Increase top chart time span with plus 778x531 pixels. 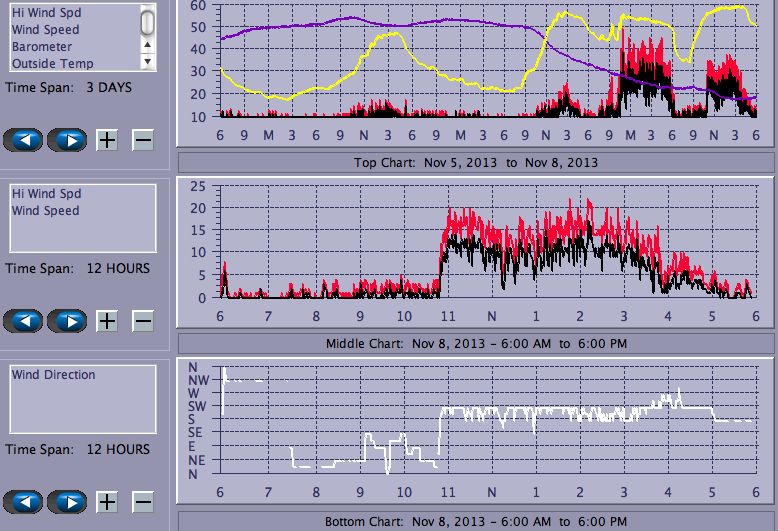click(x=107, y=139)
